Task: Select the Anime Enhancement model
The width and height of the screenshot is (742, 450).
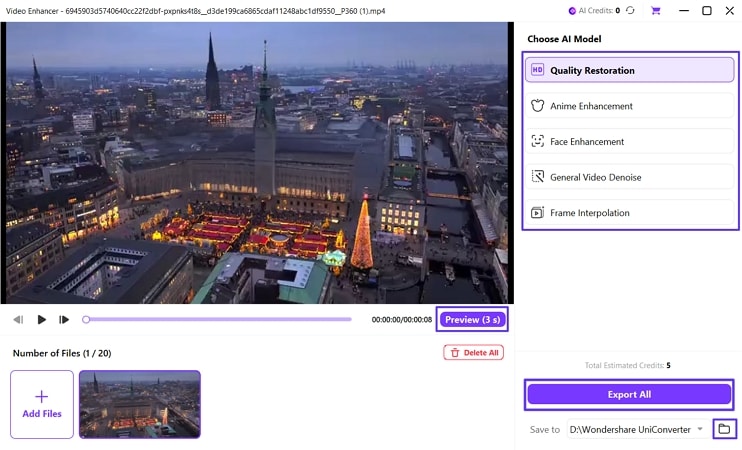Action: 629,106
